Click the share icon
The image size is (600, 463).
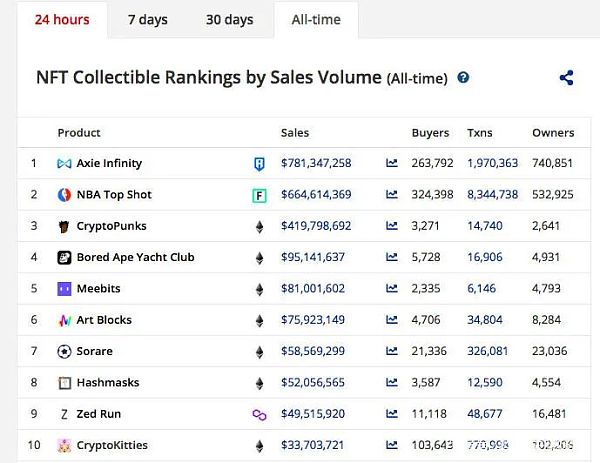[567, 78]
